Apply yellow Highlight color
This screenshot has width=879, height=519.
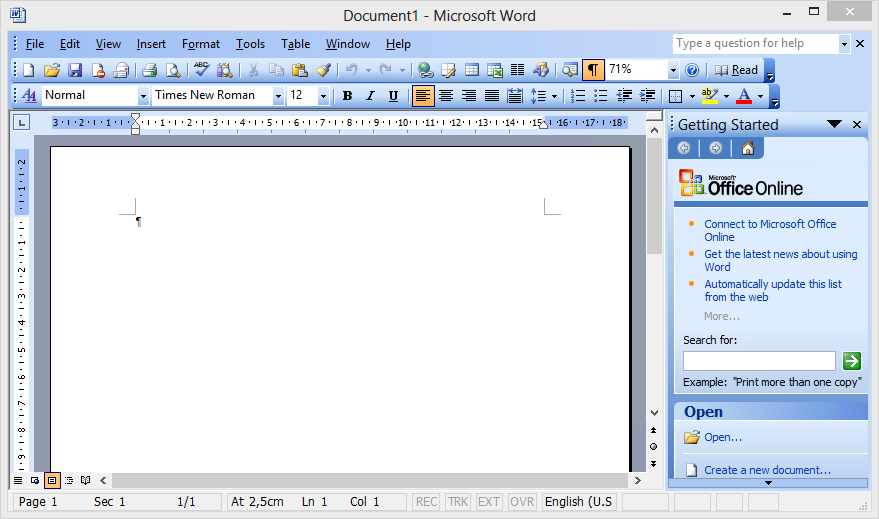click(709, 96)
